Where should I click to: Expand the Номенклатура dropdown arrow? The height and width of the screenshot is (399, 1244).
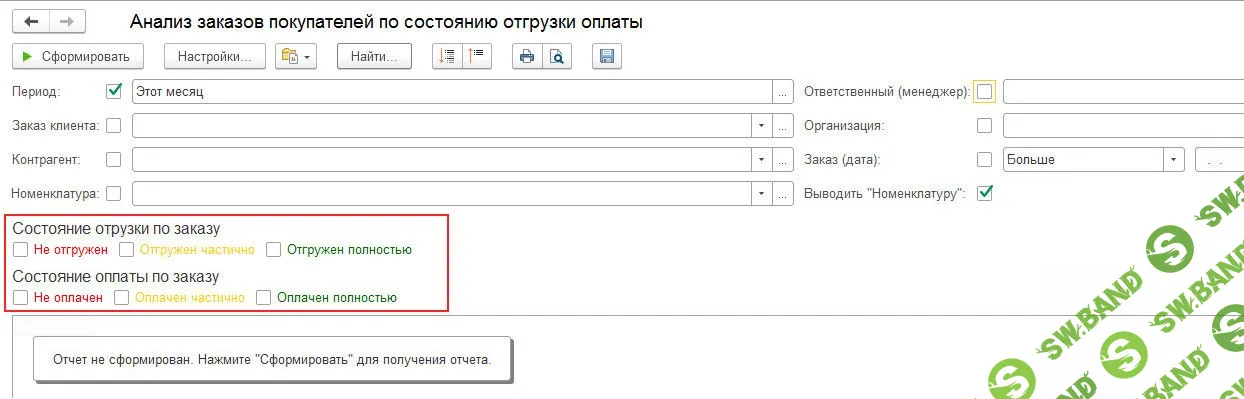(761, 193)
